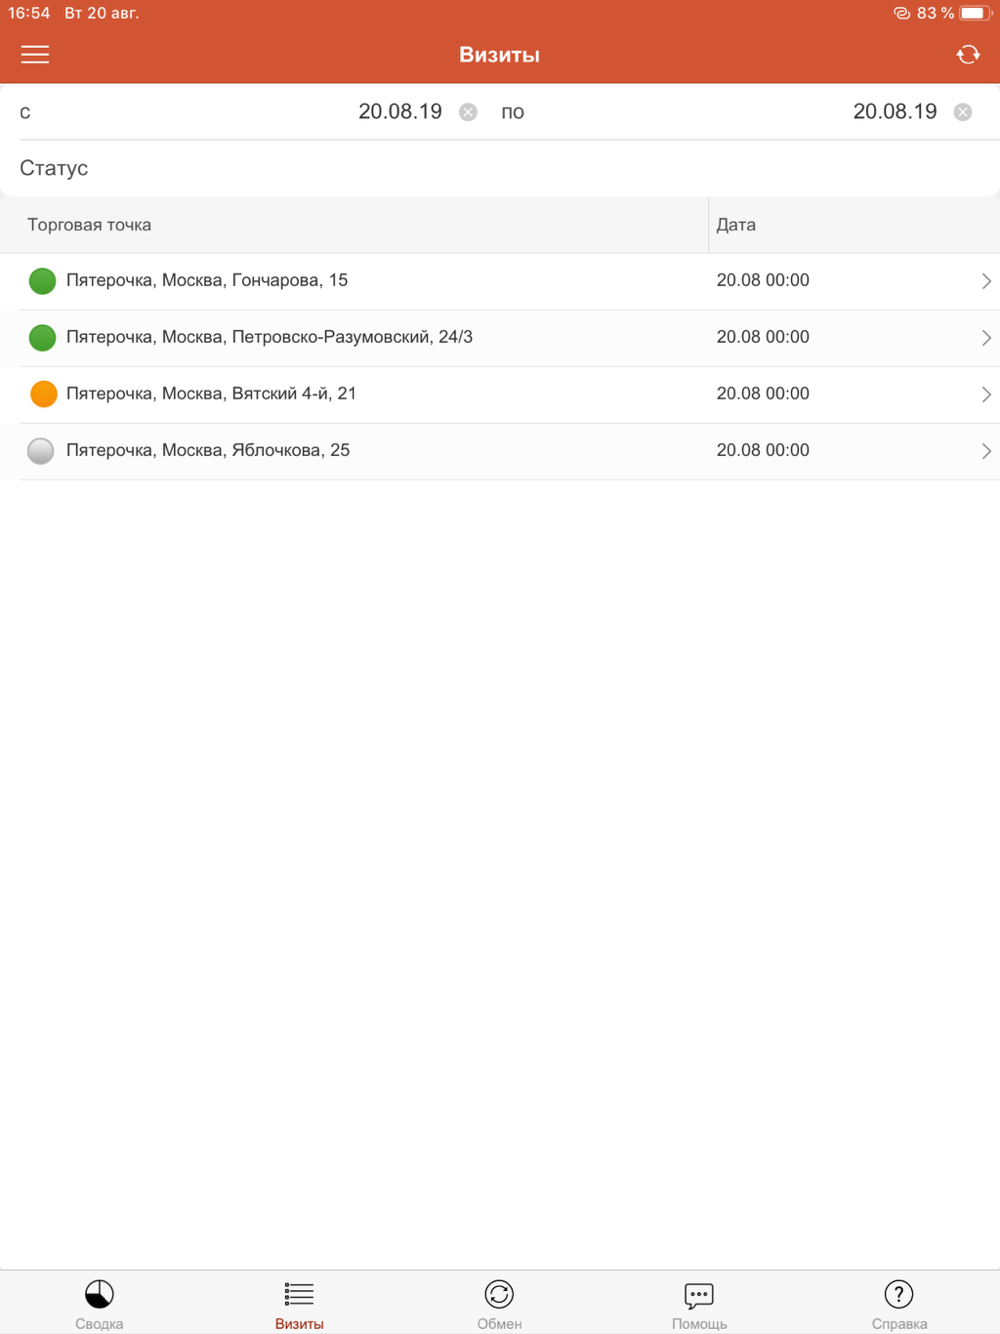
Task: Open visit Пятерочка, Москва, Гончарова, 15
Action: pyautogui.click(x=500, y=281)
